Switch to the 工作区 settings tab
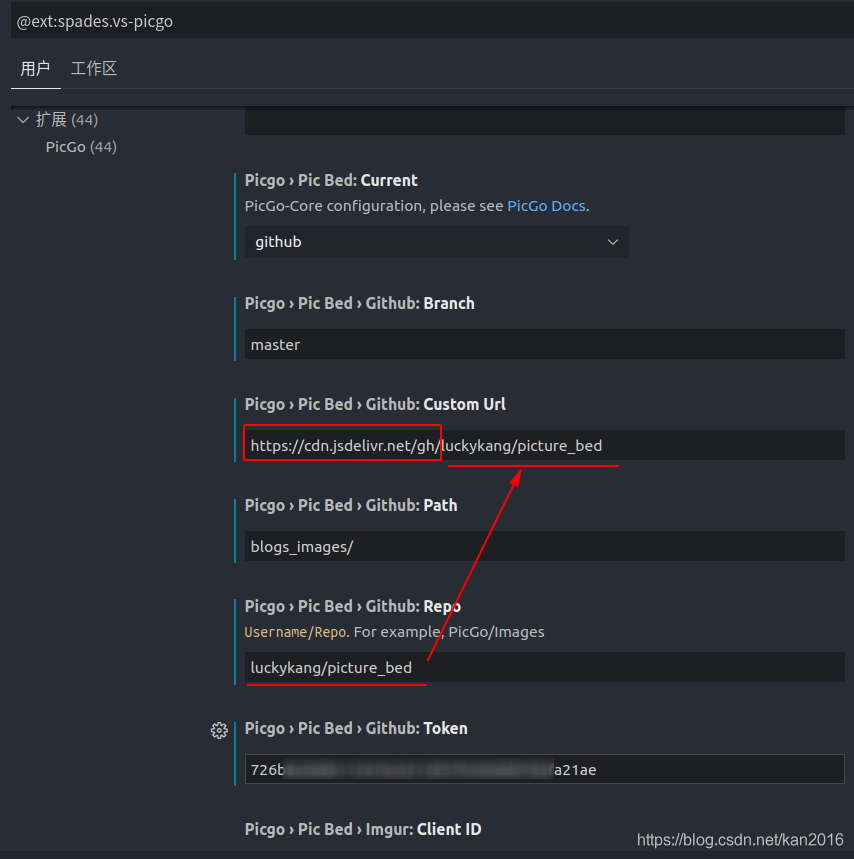 (x=93, y=68)
